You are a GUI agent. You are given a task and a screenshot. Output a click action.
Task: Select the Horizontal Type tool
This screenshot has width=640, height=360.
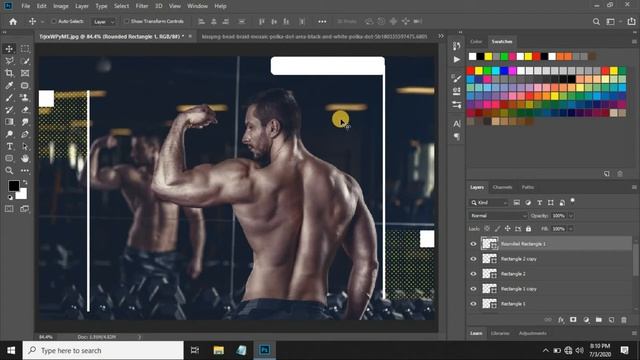9,146
